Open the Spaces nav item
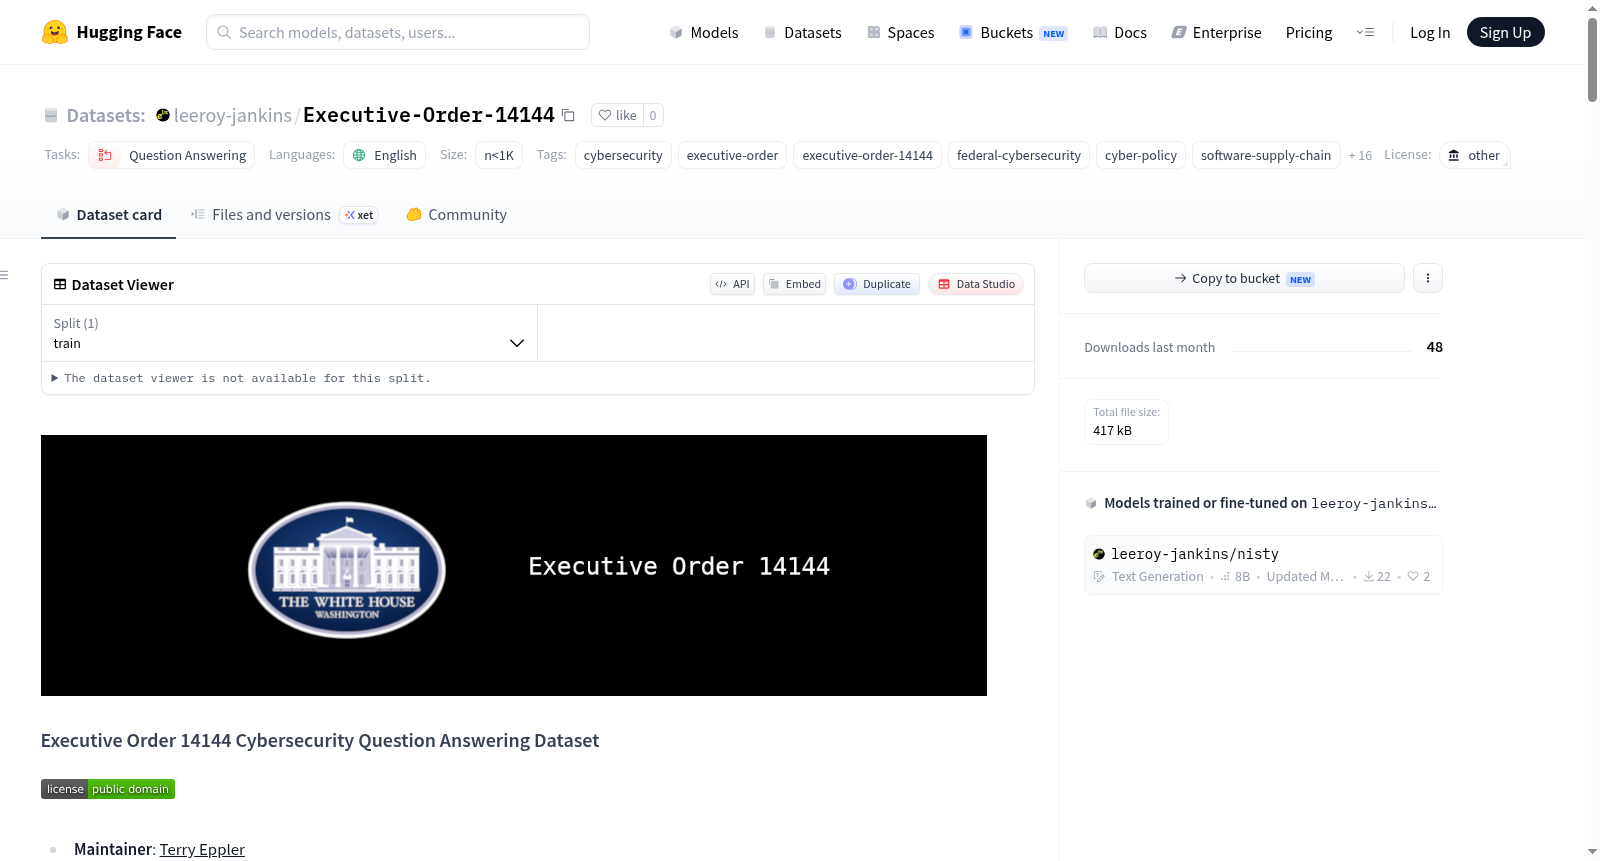Screen dimensions: 1600x861 tap(901, 32)
